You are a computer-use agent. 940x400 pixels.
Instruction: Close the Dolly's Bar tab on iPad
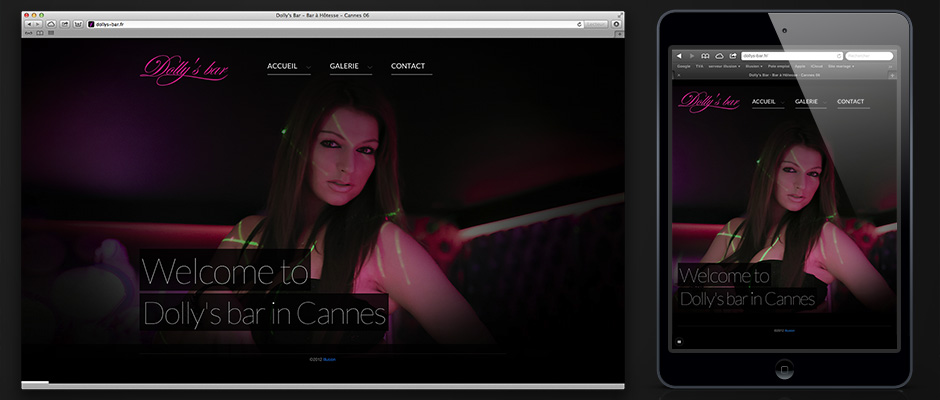(x=679, y=76)
